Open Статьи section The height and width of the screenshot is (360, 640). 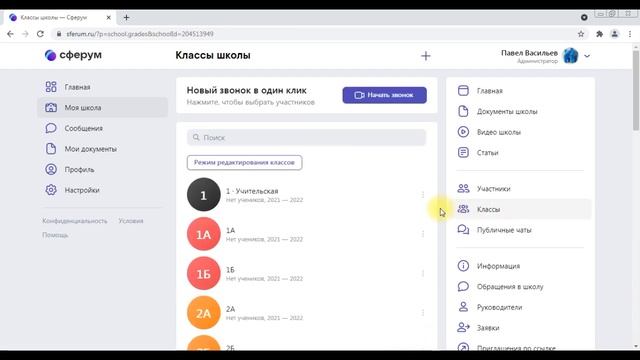coord(478,153)
